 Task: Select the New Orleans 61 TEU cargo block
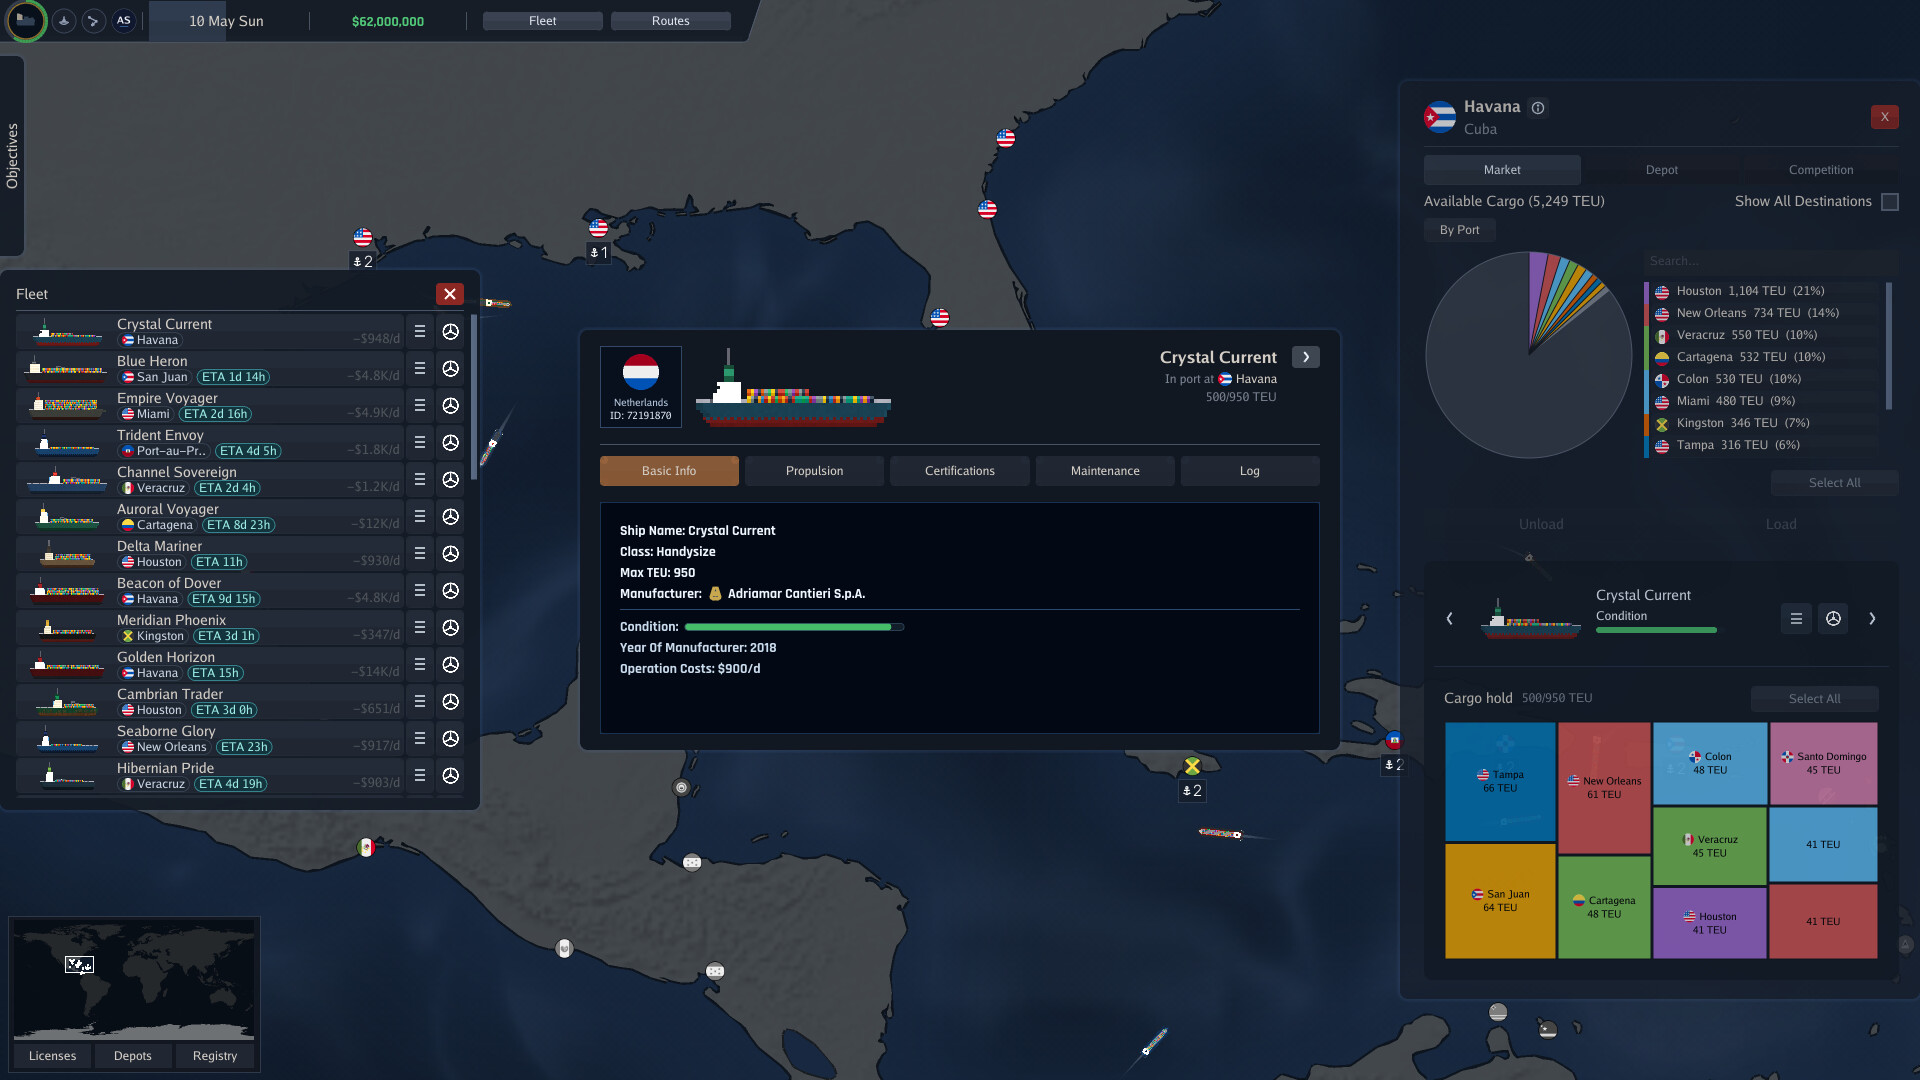(1604, 788)
